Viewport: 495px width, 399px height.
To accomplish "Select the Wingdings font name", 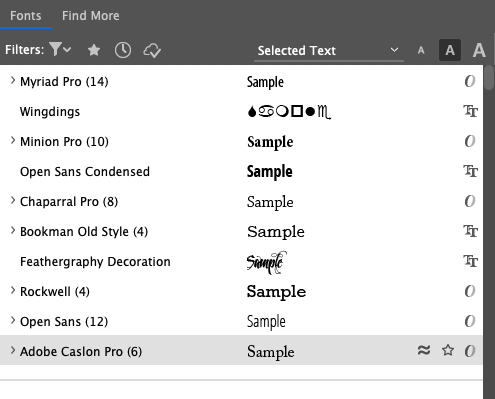I will [50, 112].
